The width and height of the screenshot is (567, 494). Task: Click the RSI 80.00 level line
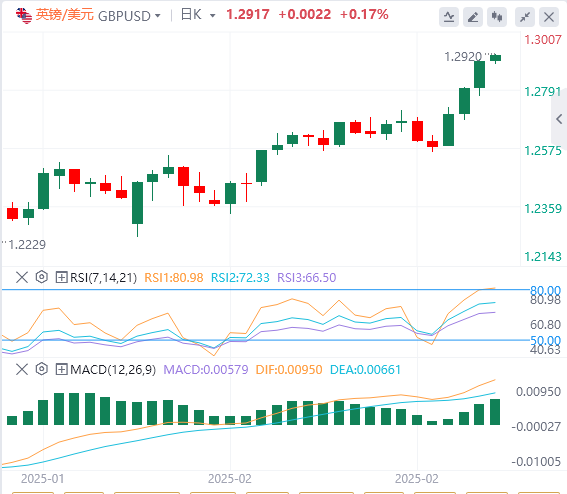266,290
